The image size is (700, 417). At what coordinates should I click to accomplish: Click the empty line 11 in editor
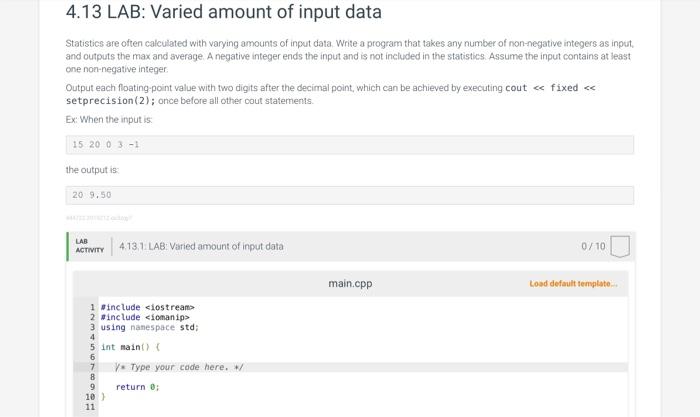[362, 407]
